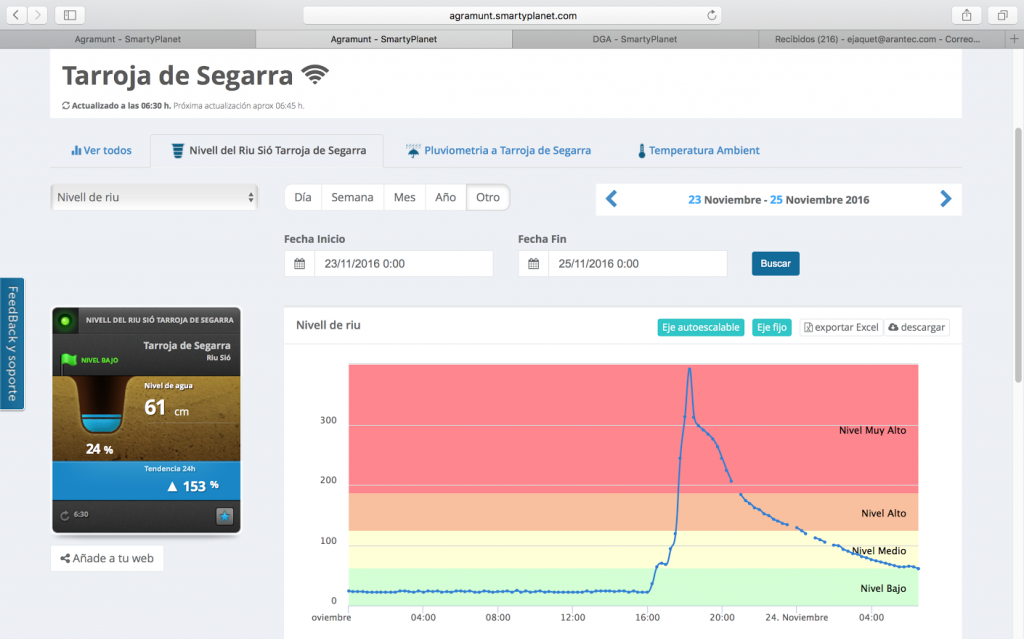Viewport: 1024px width, 639px height.
Task: Open the Safari share icon
Action: tap(966, 15)
